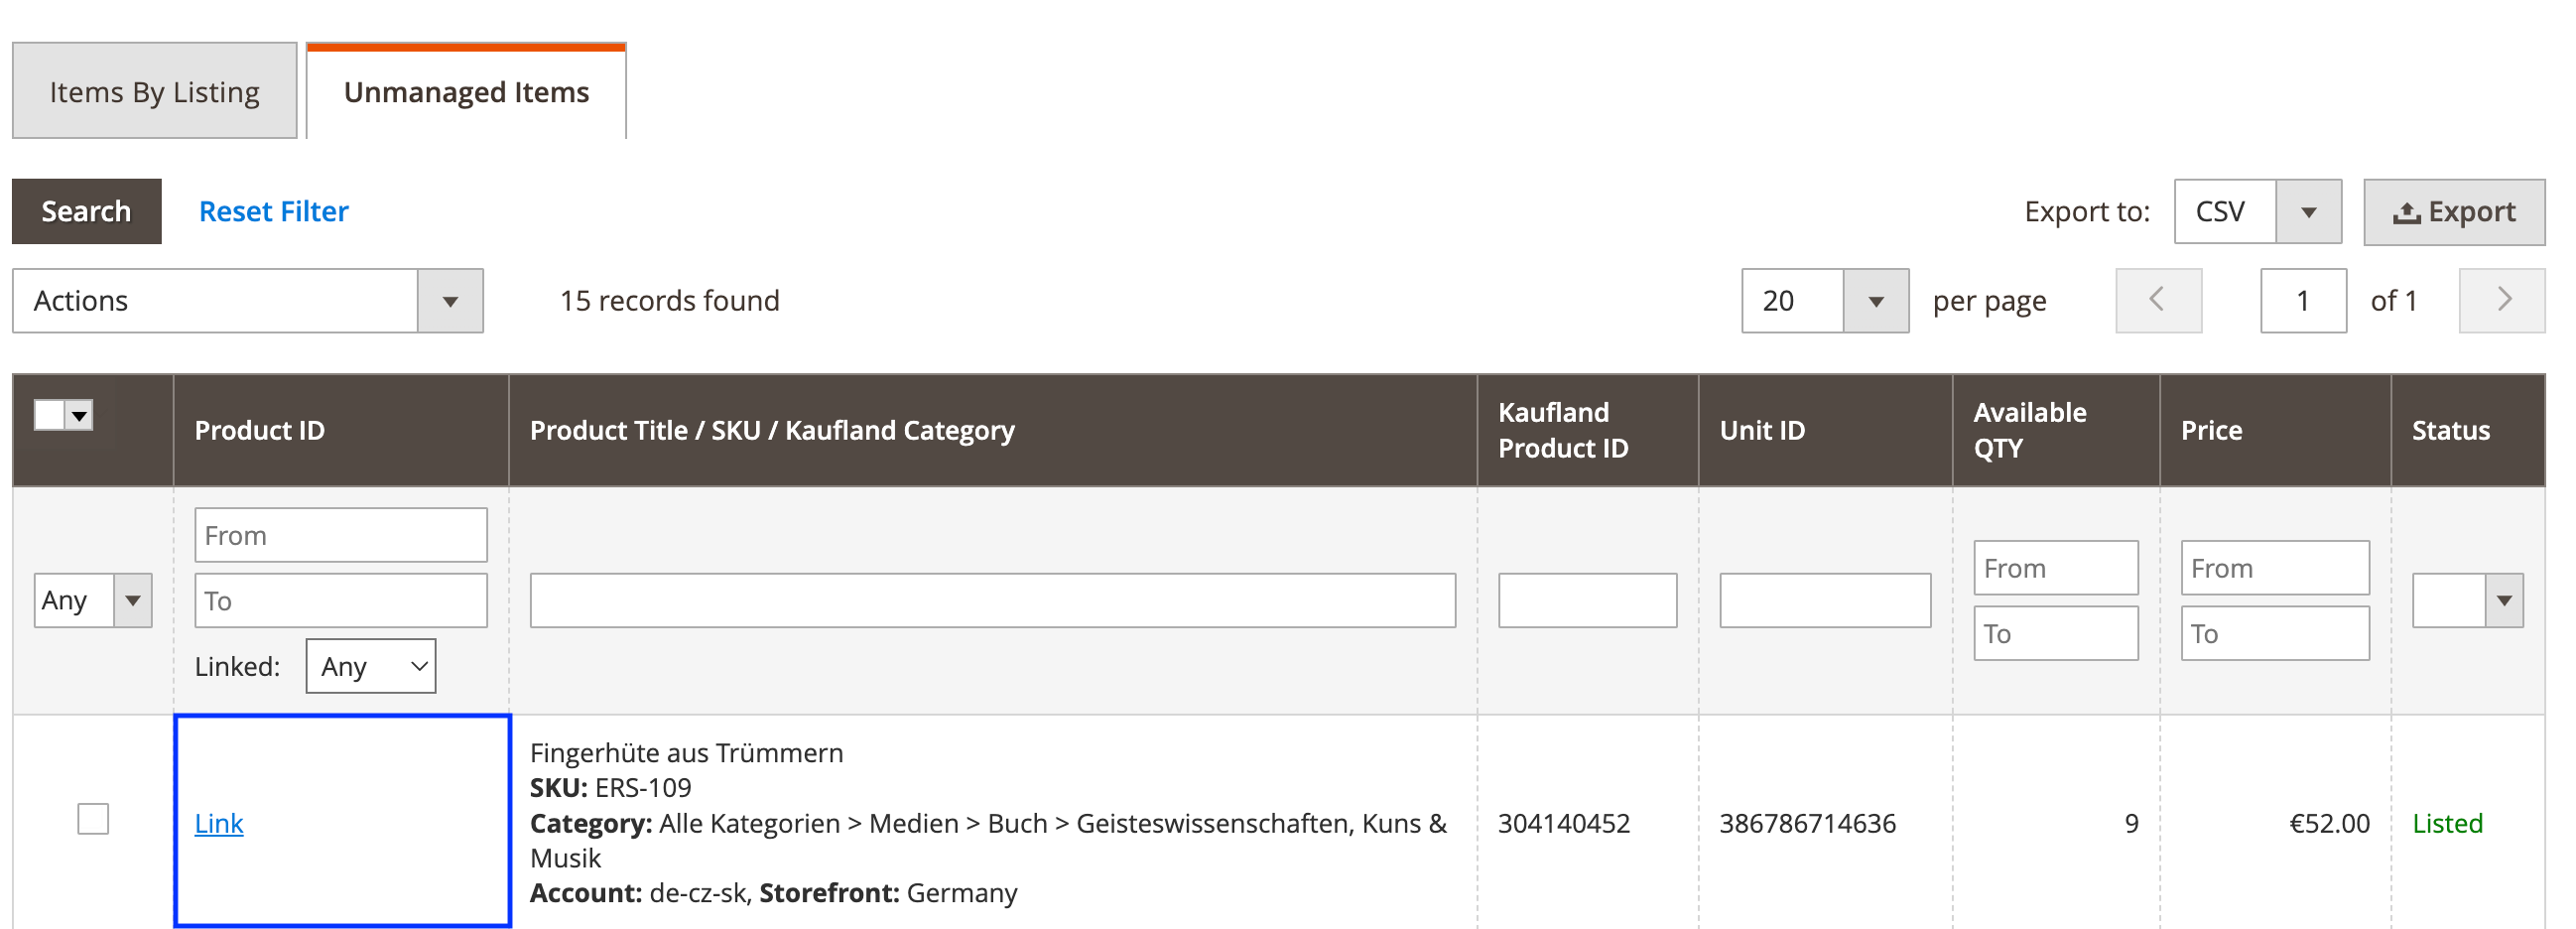Click the Reset Filter link
2576x929 pixels.
pyautogui.click(x=273, y=212)
